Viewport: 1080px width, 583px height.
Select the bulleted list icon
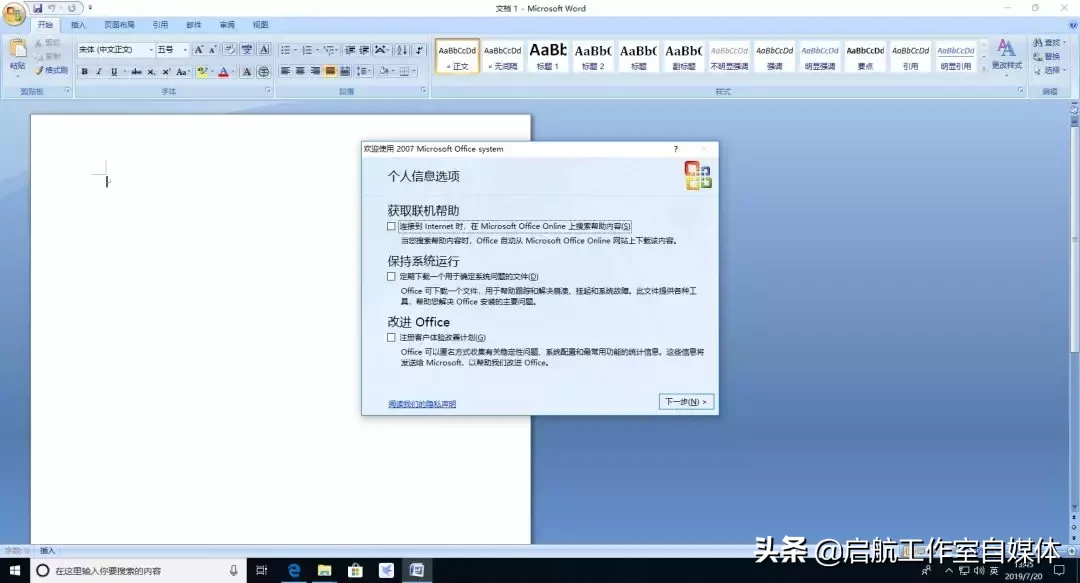pyautogui.click(x=286, y=50)
